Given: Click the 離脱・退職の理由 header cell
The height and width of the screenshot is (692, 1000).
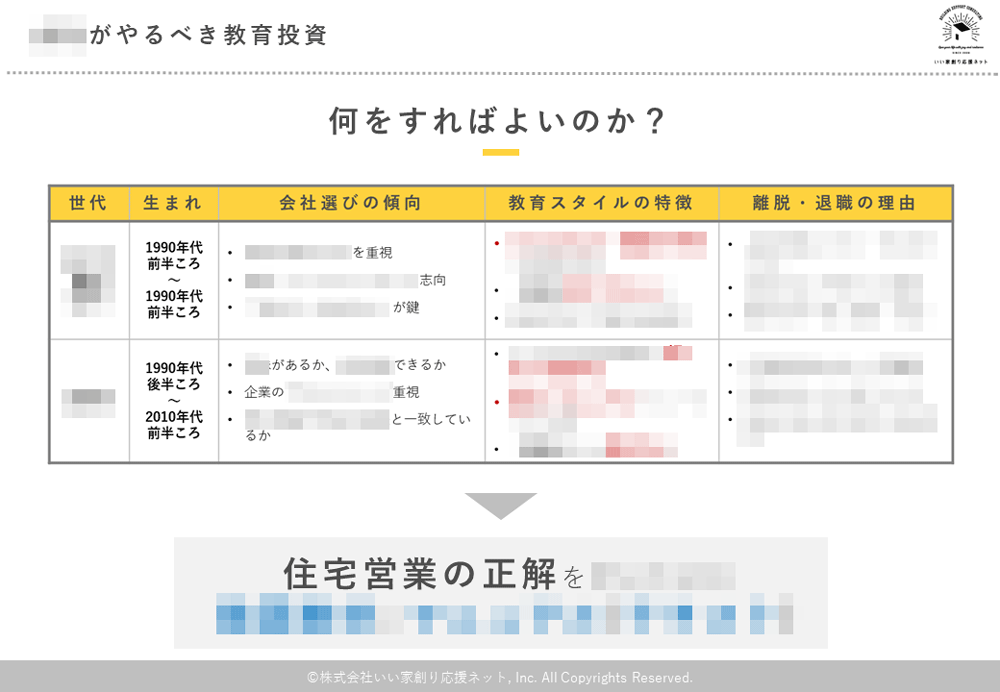Looking at the screenshot, I should tap(835, 203).
